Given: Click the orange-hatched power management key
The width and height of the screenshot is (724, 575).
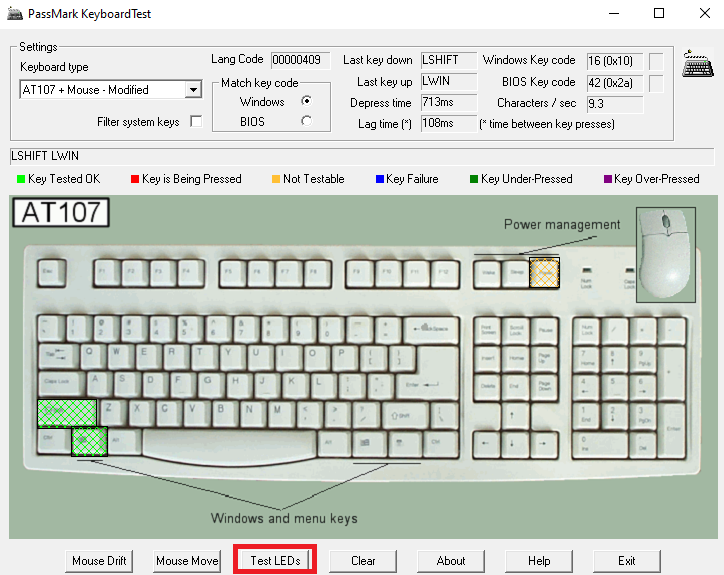Looking at the screenshot, I should tap(544, 271).
